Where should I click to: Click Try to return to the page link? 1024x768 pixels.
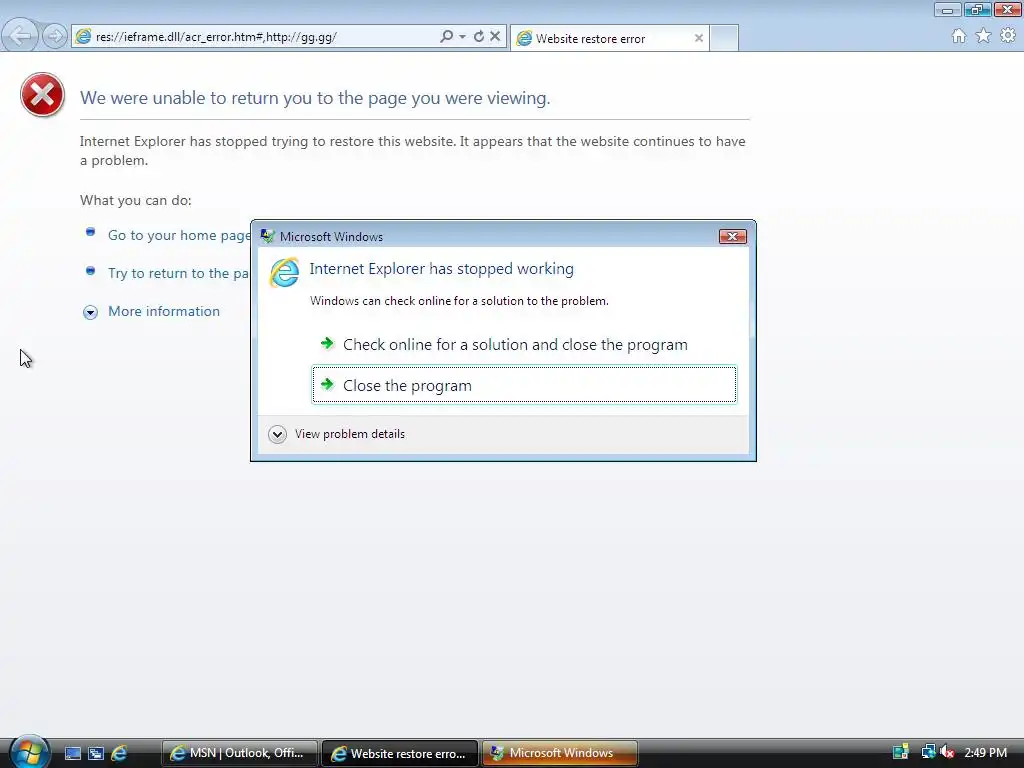tap(178, 273)
